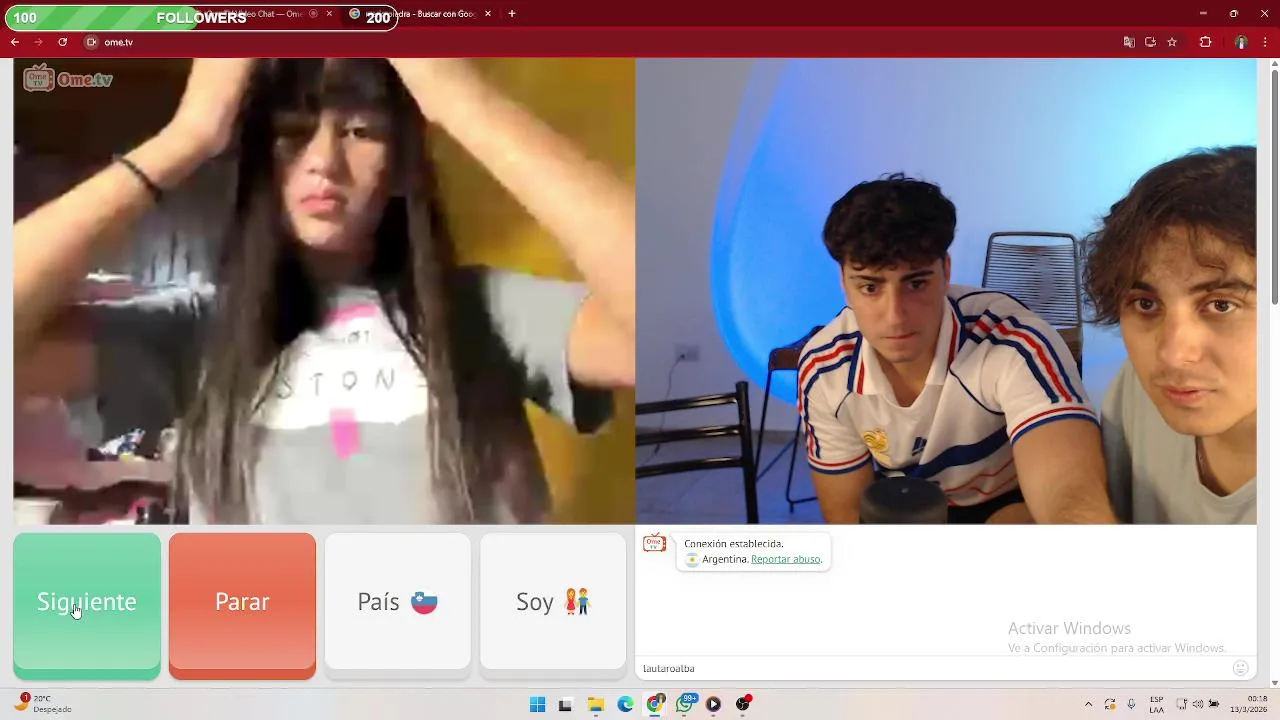1280x720 pixels.
Task: Click your own webcam video feed
Action: click(946, 291)
